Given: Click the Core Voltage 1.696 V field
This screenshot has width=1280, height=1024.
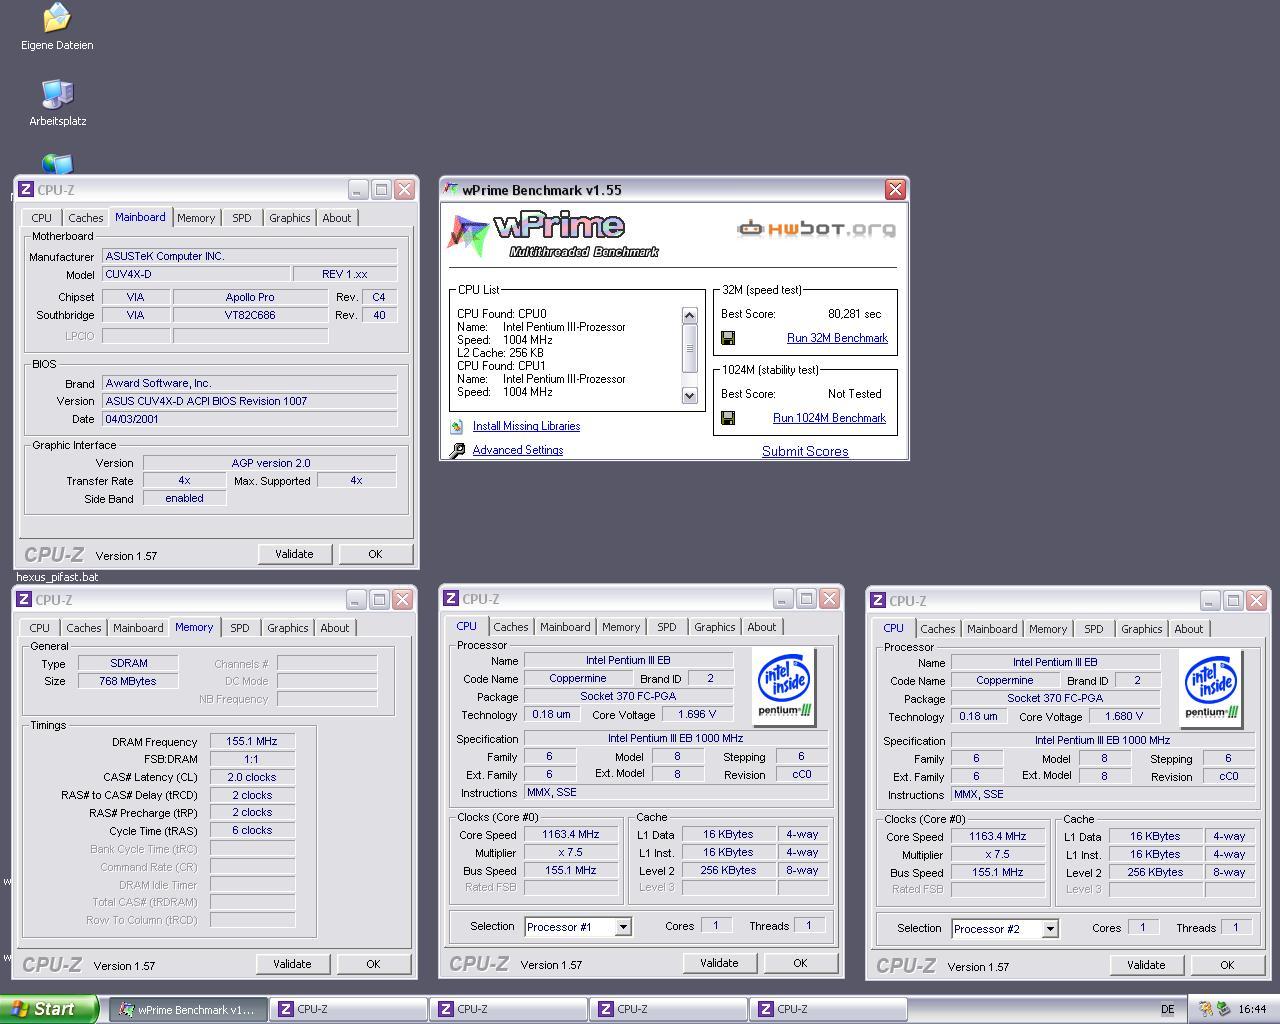Looking at the screenshot, I should pos(697,714).
